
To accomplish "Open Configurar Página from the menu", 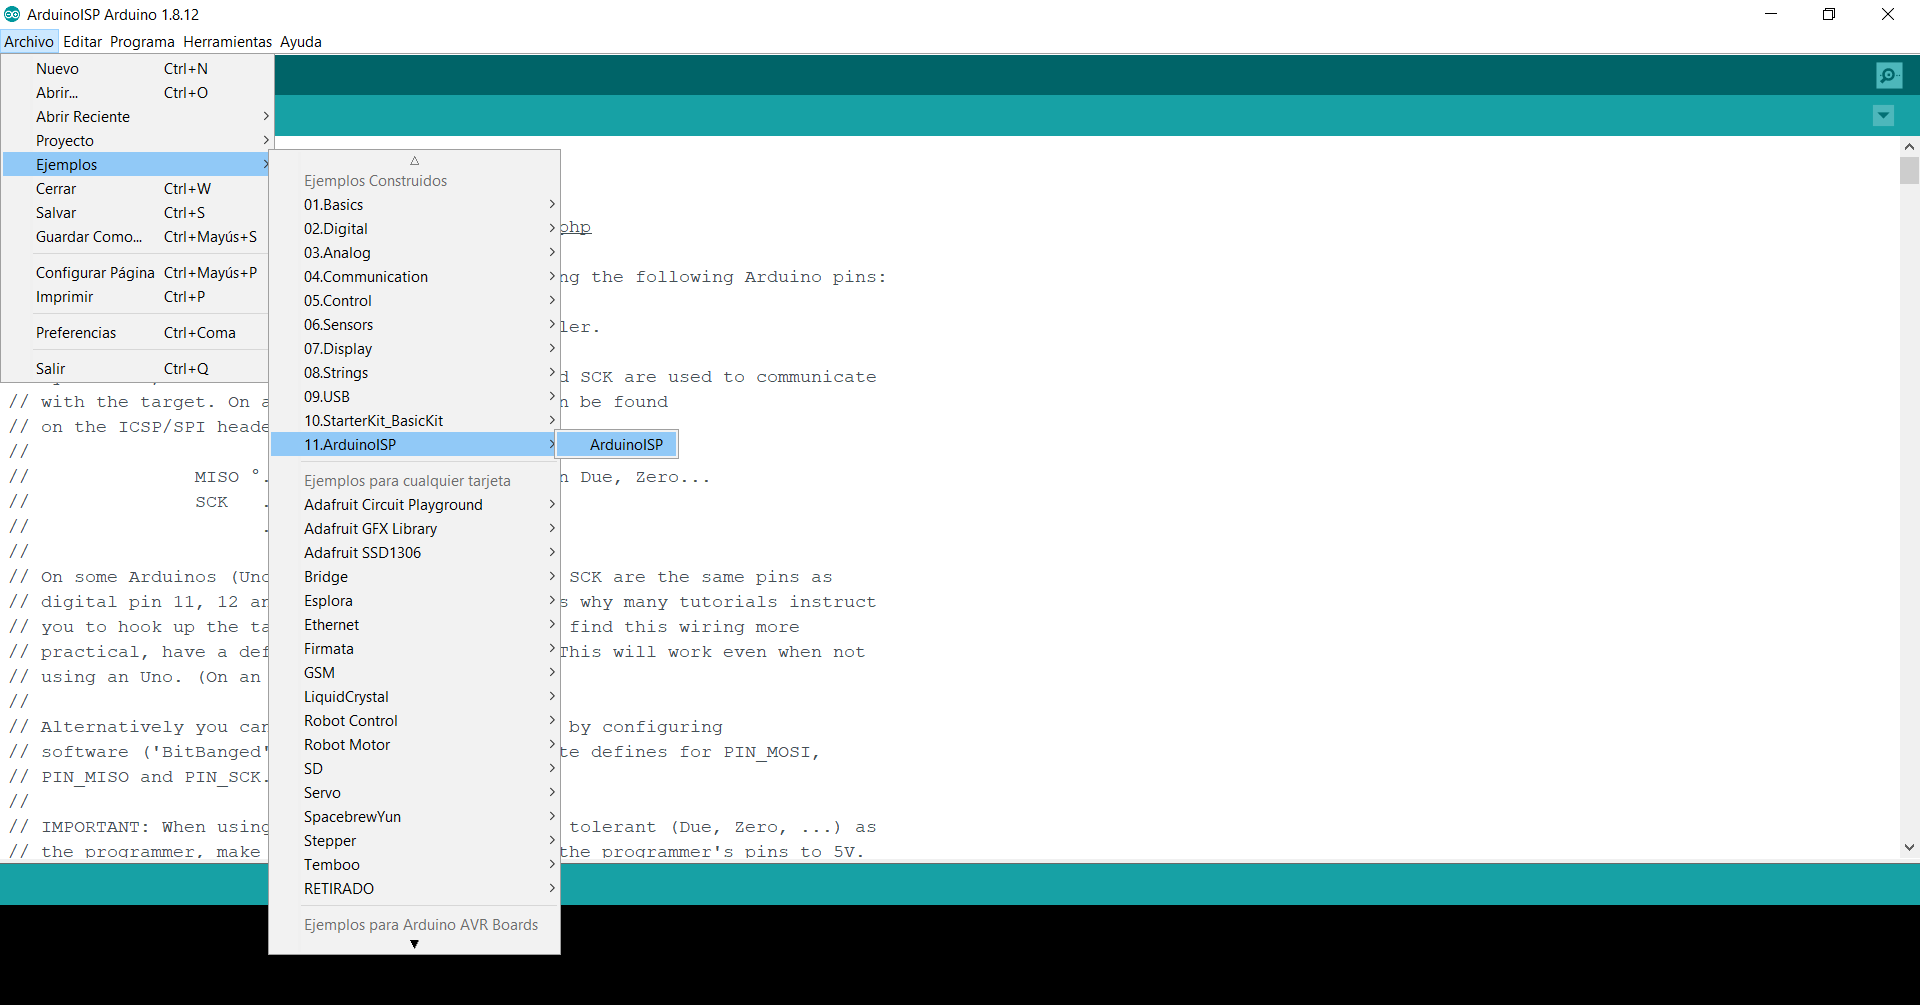I will coord(137,273).
